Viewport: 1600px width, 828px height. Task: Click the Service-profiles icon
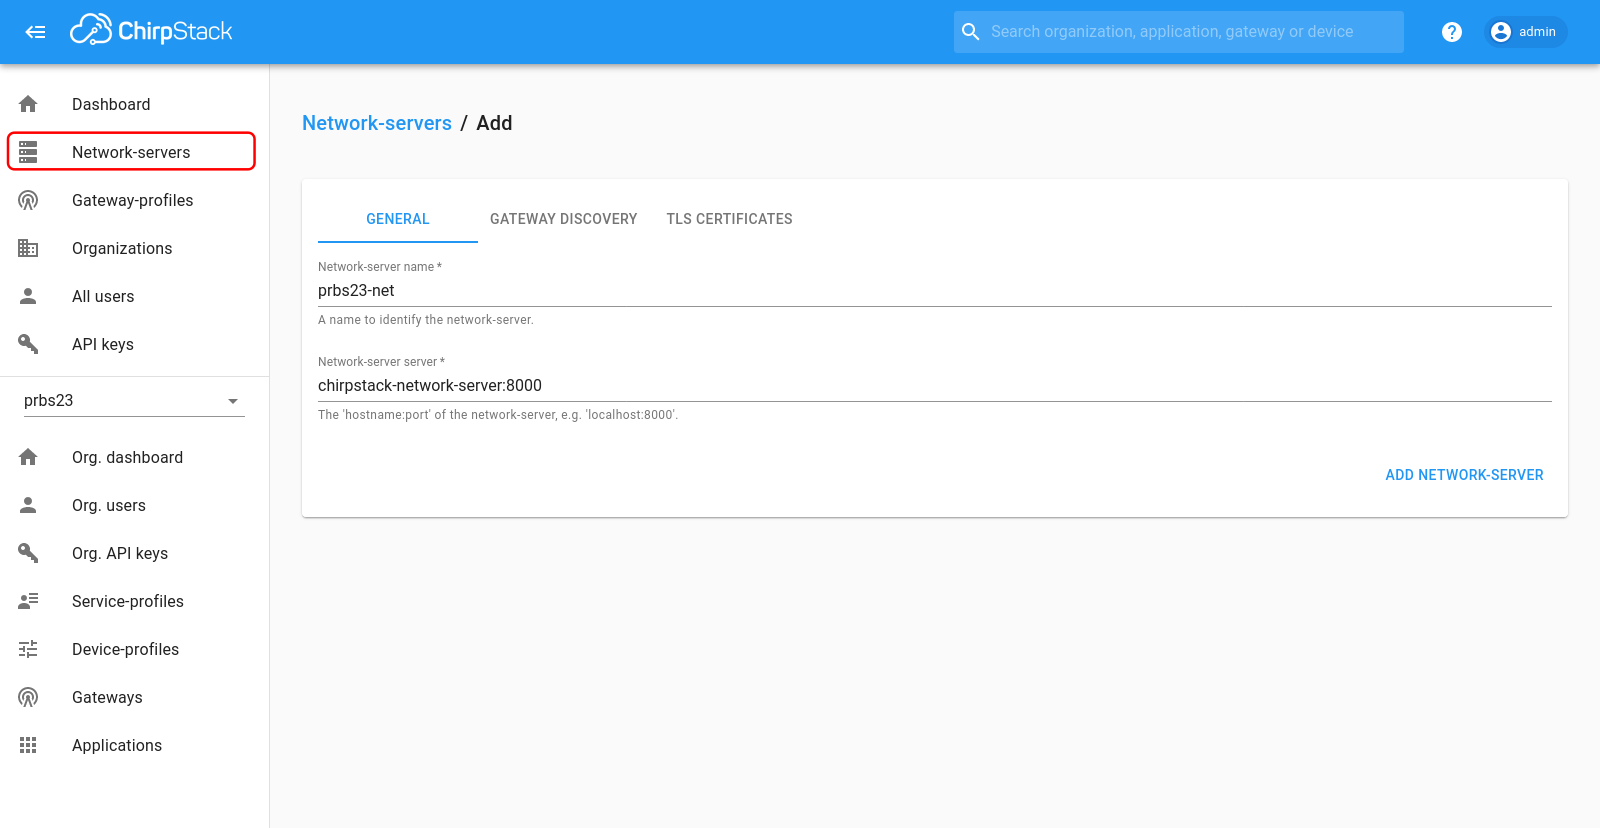coord(28,601)
